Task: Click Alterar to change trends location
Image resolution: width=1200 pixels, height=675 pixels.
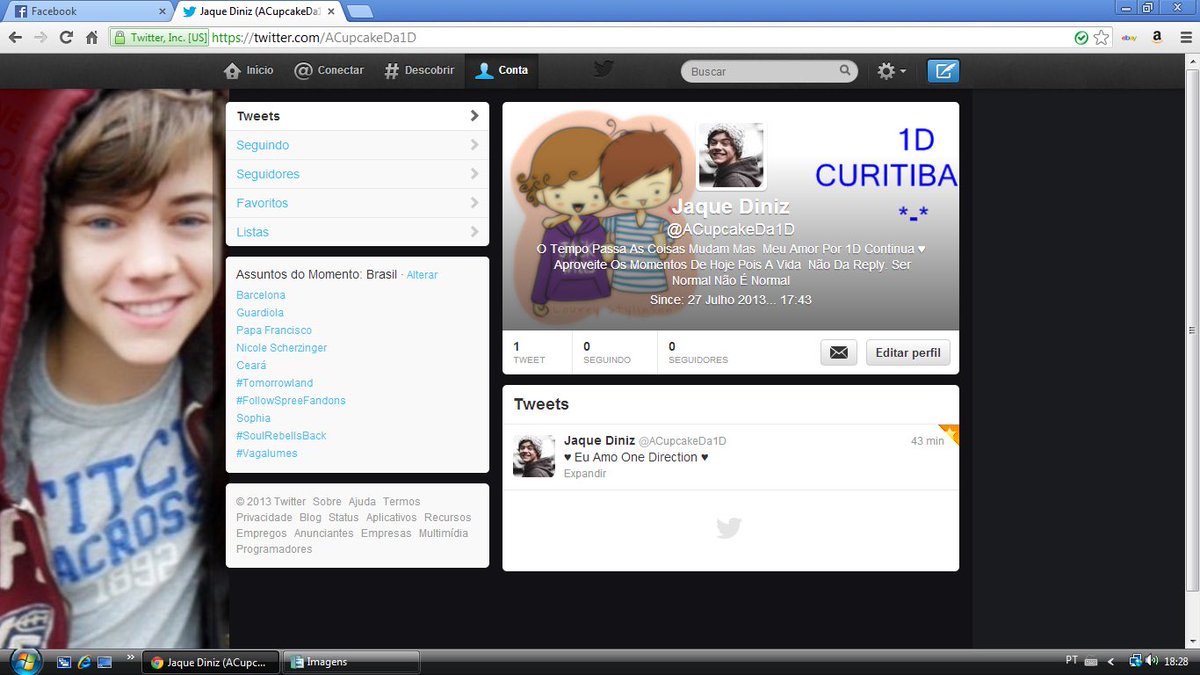Action: point(422,275)
